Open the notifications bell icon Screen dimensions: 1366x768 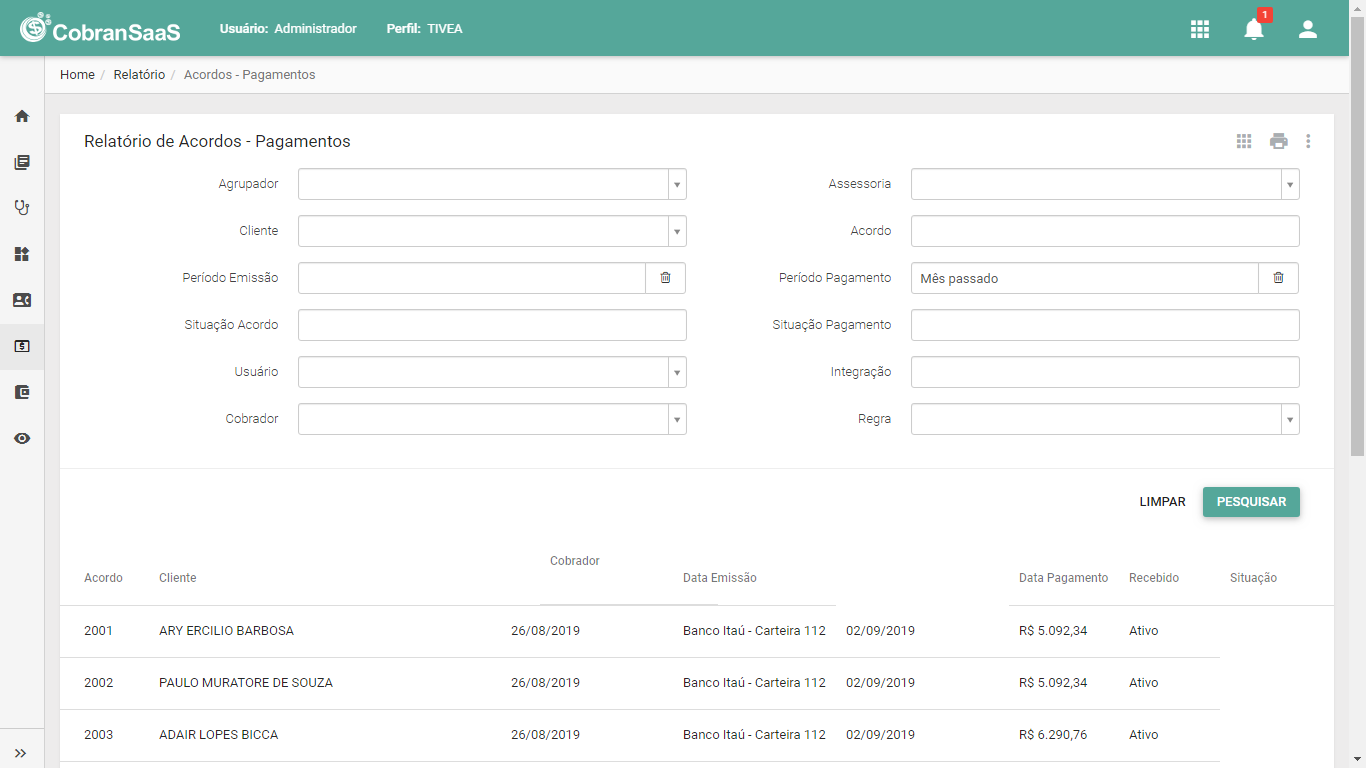[x=1254, y=29]
